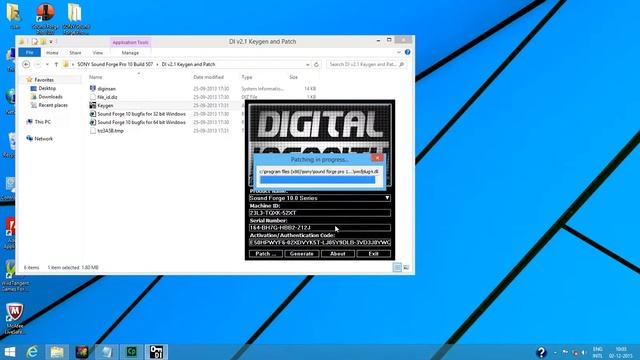This screenshot has width=640, height=360.
Task: Open the keygen DI taskbar icon
Action: (156, 352)
